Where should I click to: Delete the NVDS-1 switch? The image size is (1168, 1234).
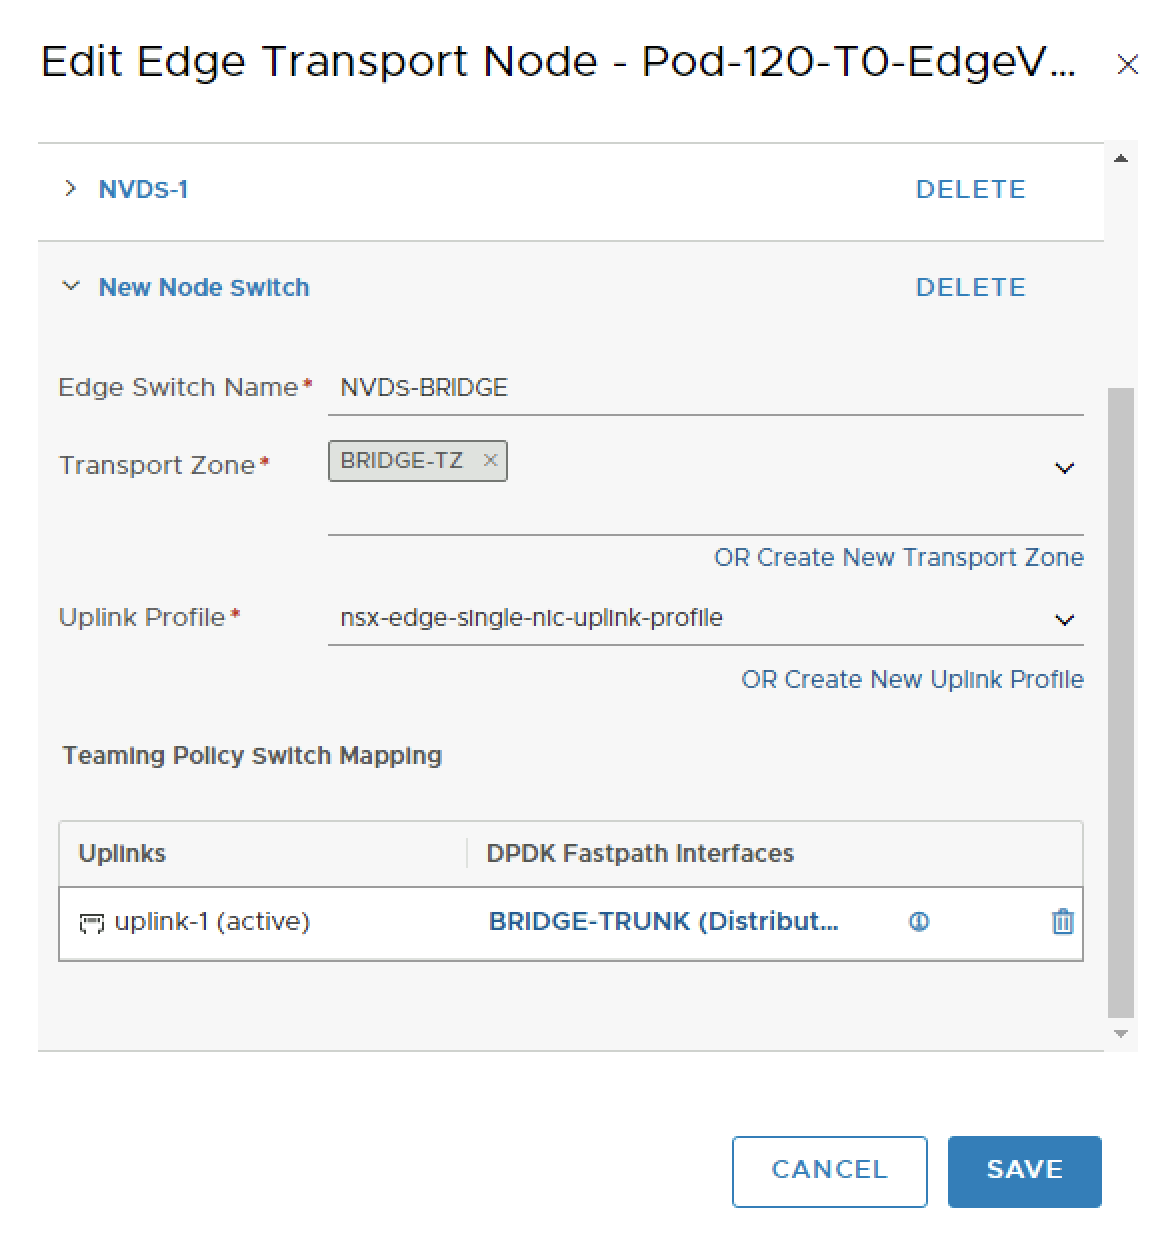(970, 189)
